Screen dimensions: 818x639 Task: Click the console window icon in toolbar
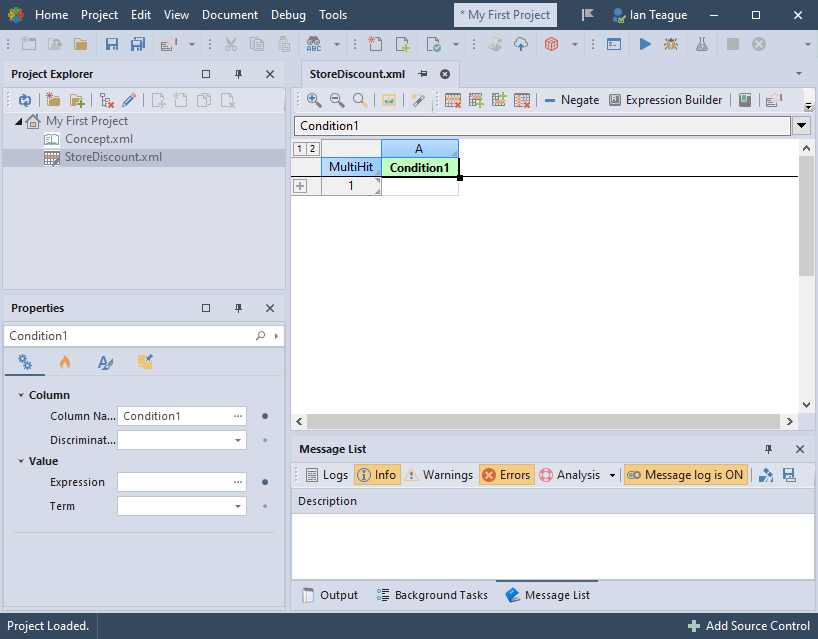tap(614, 44)
